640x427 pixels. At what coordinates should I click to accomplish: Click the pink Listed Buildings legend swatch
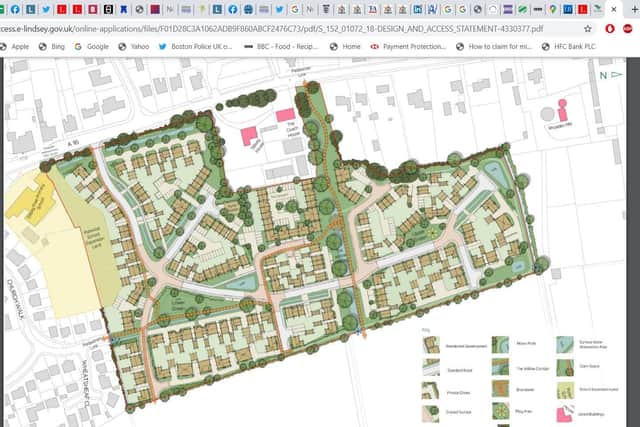(x=565, y=414)
